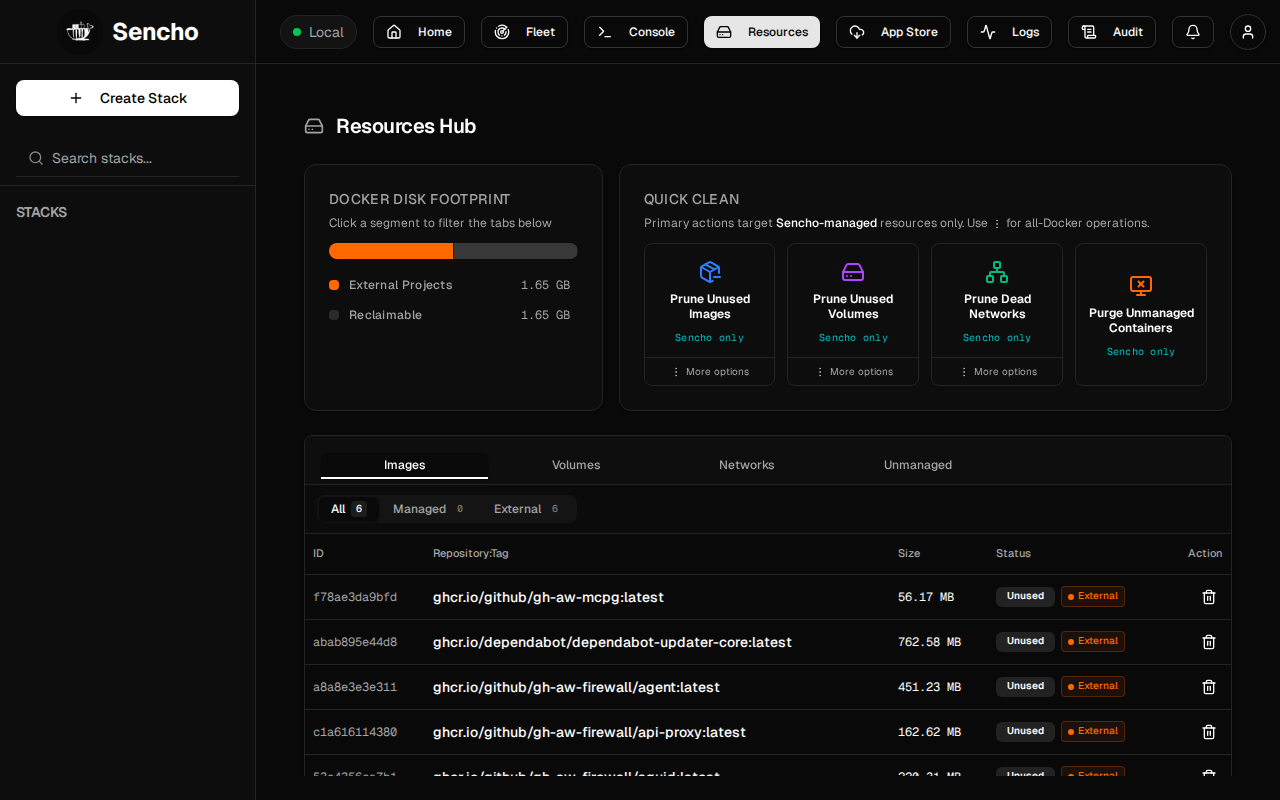
Task: Click ghcr.io/dependabot/dependabot-updater-core:latest repository name
Action: point(612,642)
